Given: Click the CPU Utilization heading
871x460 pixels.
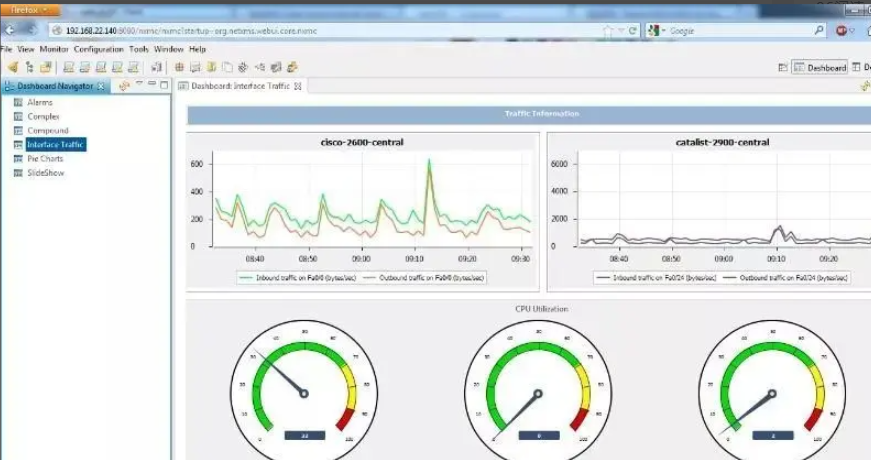Looking at the screenshot, I should [x=542, y=309].
